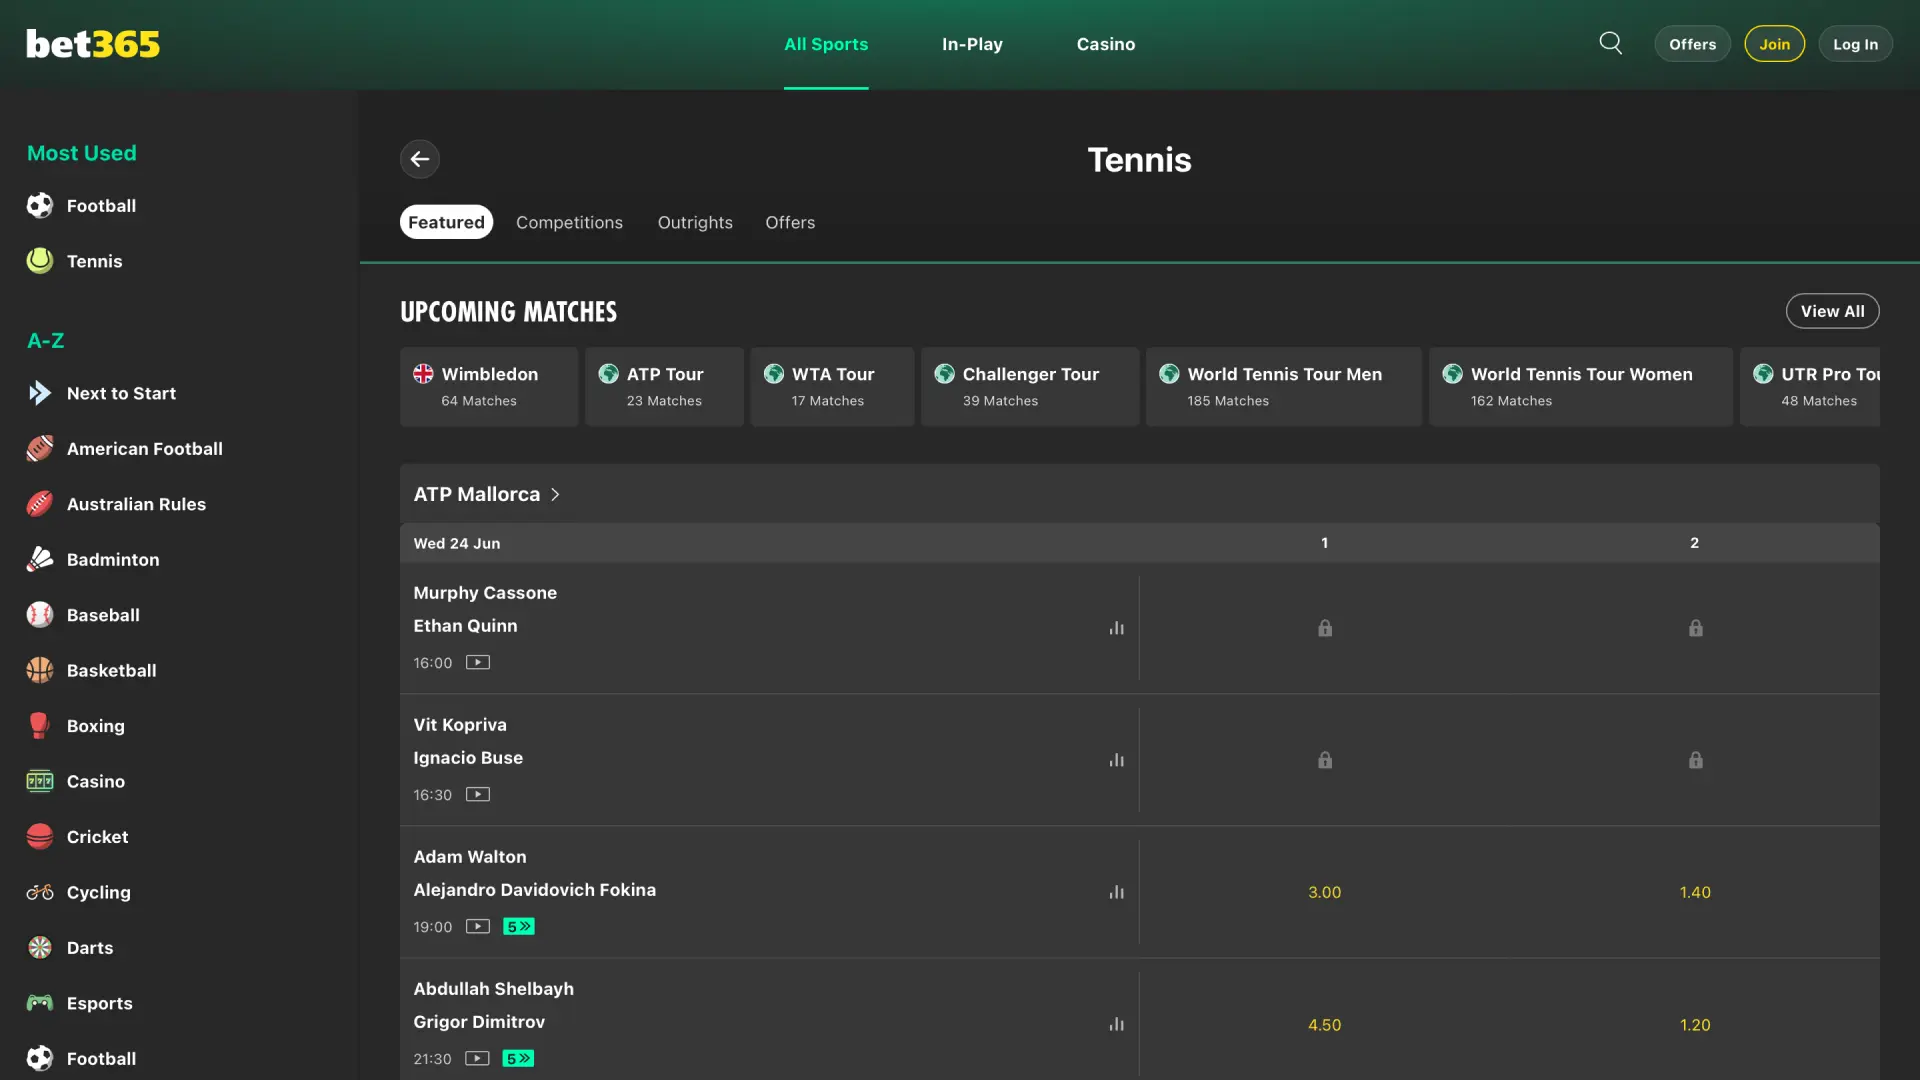Select odds 1.20 for Grigor Dimitrov
Image resolution: width=1920 pixels, height=1080 pixels.
coord(1695,1025)
